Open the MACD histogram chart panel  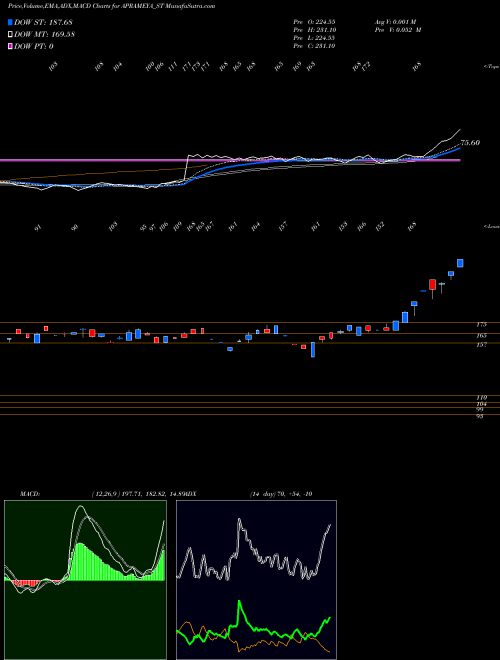coord(85,580)
